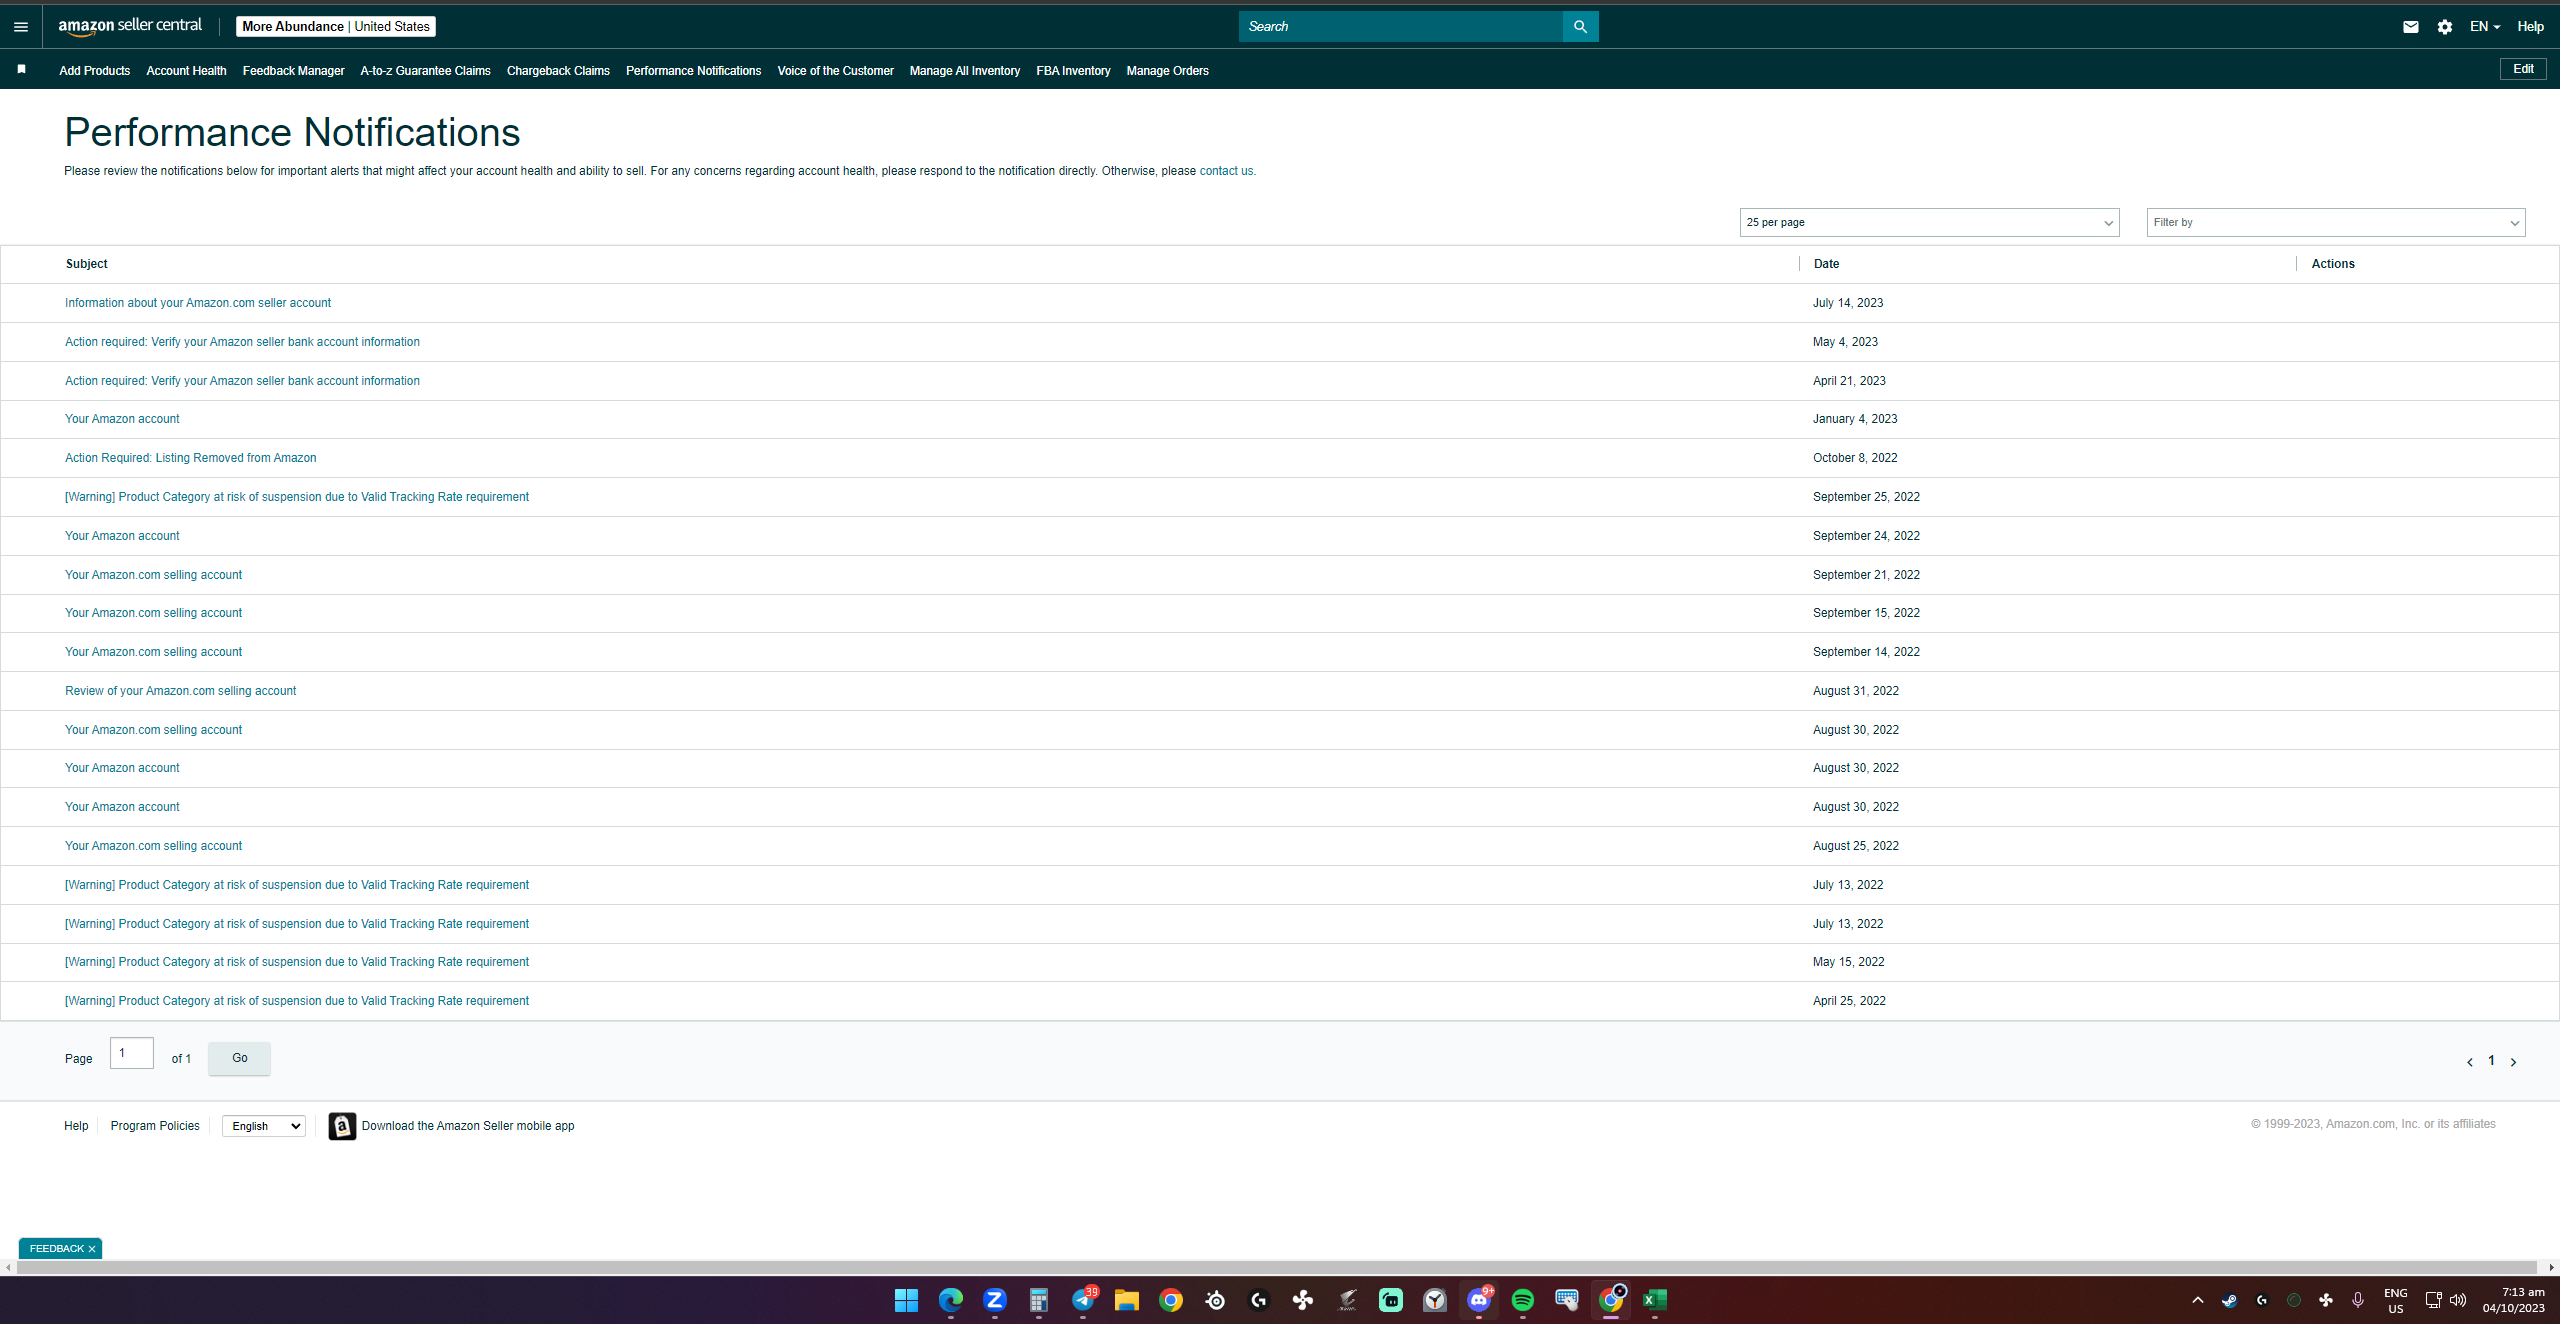Open Feedback Manager
This screenshot has height=1324, width=2560.
[x=293, y=71]
